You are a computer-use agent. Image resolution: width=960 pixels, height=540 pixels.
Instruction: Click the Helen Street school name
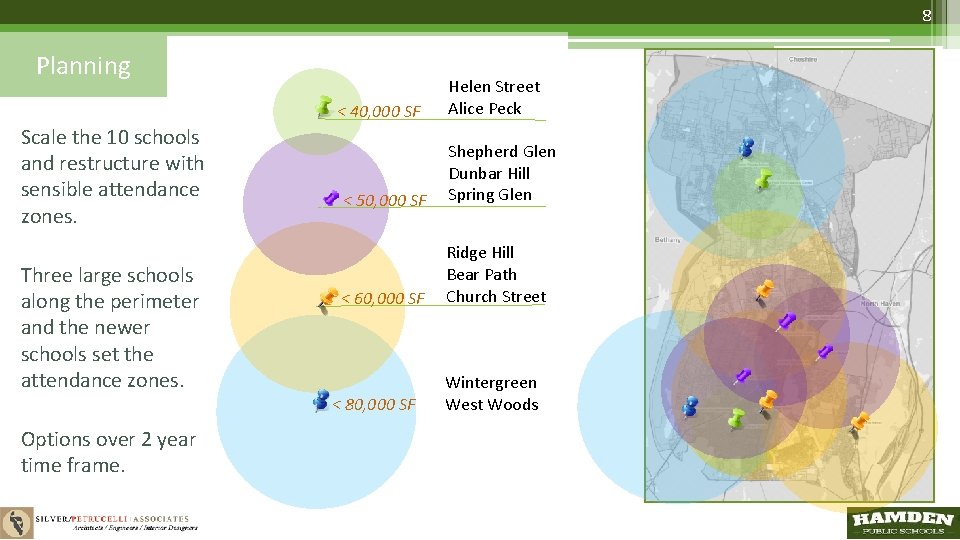pos(494,86)
